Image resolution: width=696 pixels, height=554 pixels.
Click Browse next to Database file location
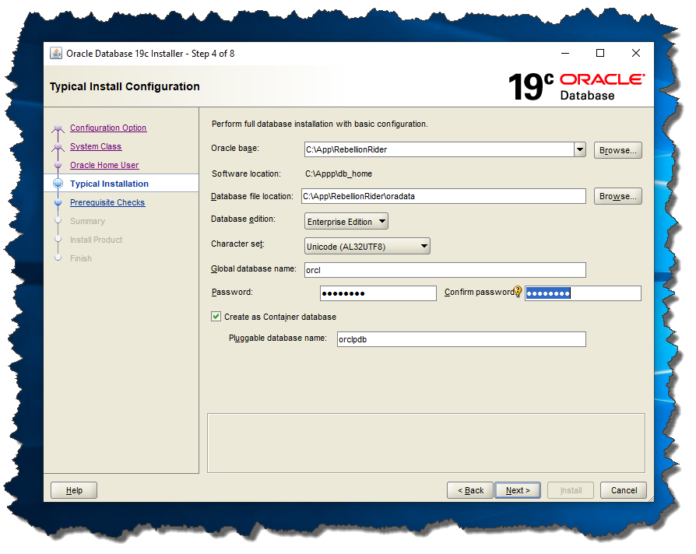[x=618, y=196]
